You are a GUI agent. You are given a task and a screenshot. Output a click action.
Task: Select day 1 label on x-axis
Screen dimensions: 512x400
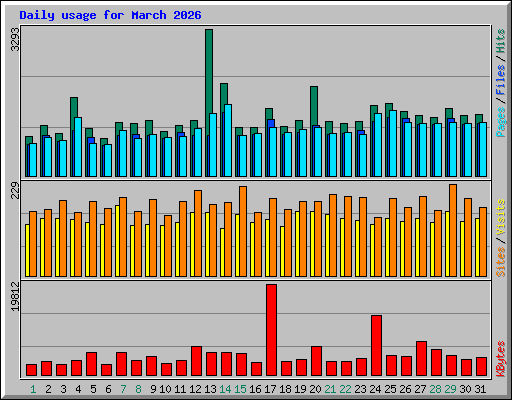pyautogui.click(x=33, y=389)
